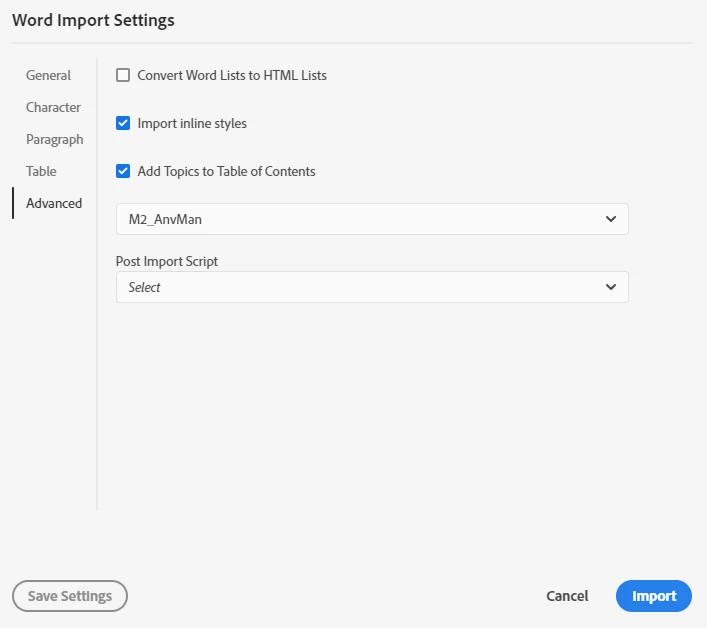Click the blue Import button
This screenshot has height=628, width=707.
(x=654, y=596)
